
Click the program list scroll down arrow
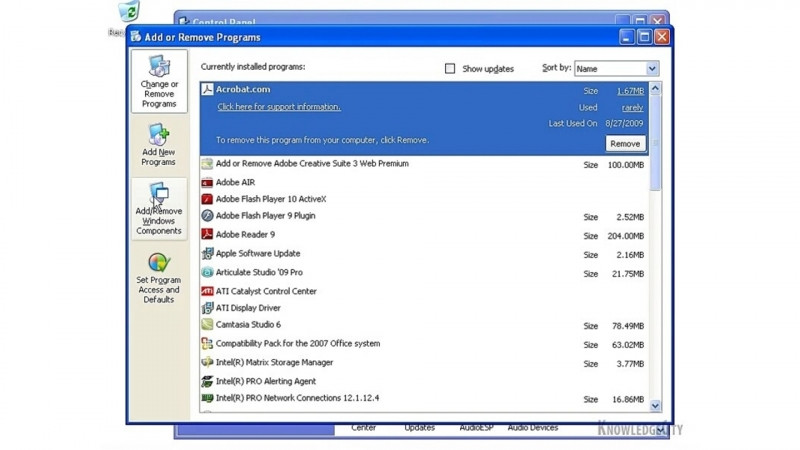tap(655, 406)
